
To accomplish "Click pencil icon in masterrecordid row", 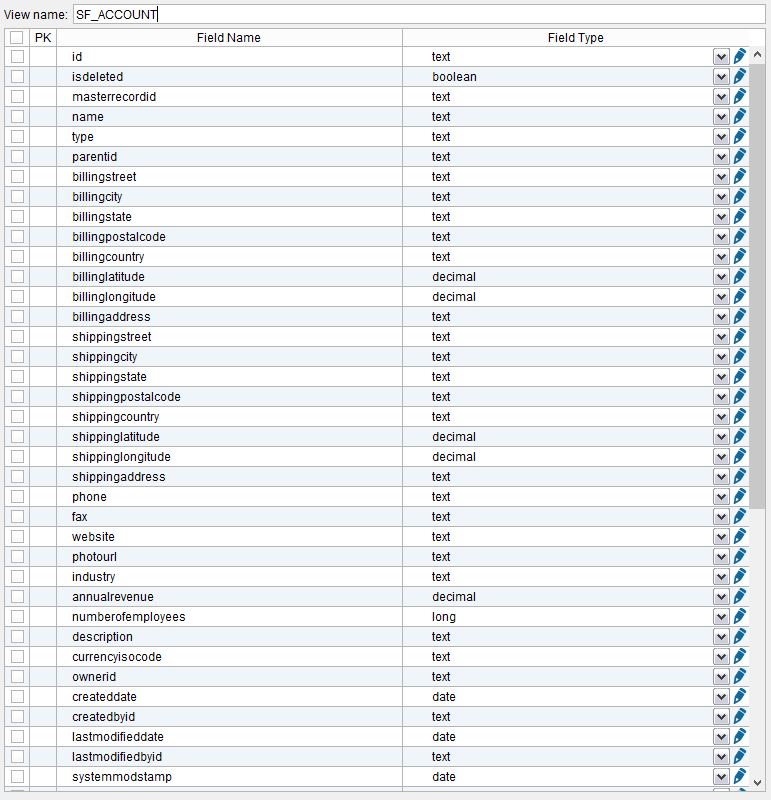I will coord(739,96).
